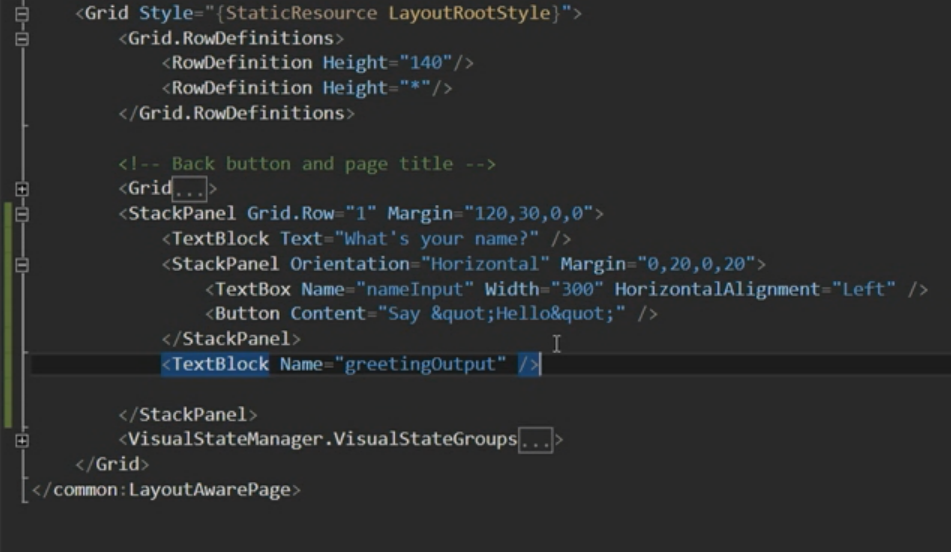Viewport: 951px width, 552px height.
Task: Expand VisualStateManager.VisualStateGroups node
Action: (22, 440)
